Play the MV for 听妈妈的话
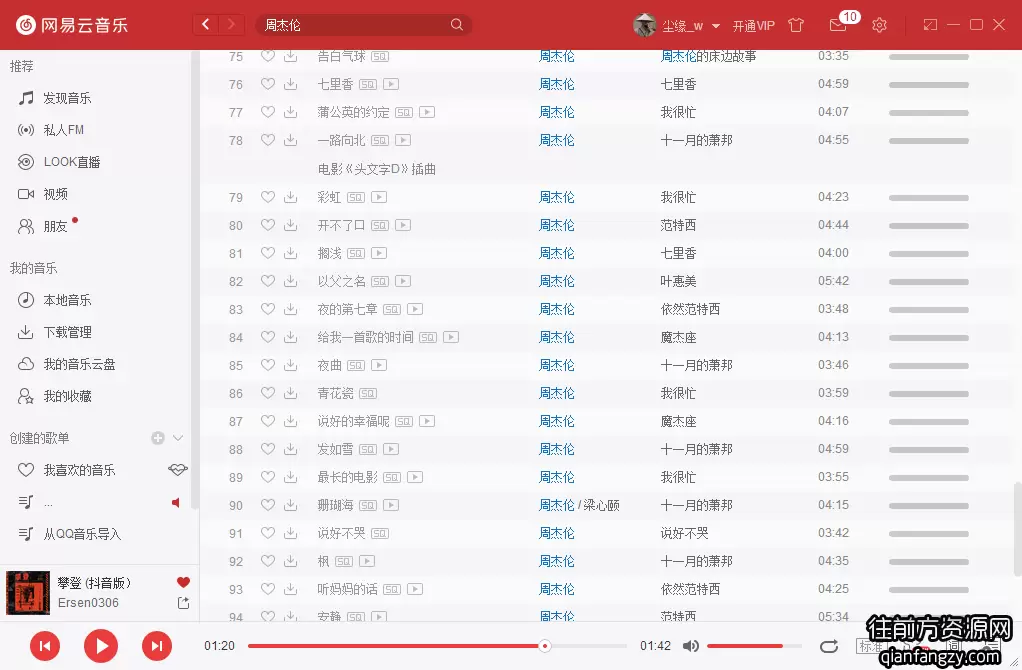The width and height of the screenshot is (1022, 670). (415, 589)
